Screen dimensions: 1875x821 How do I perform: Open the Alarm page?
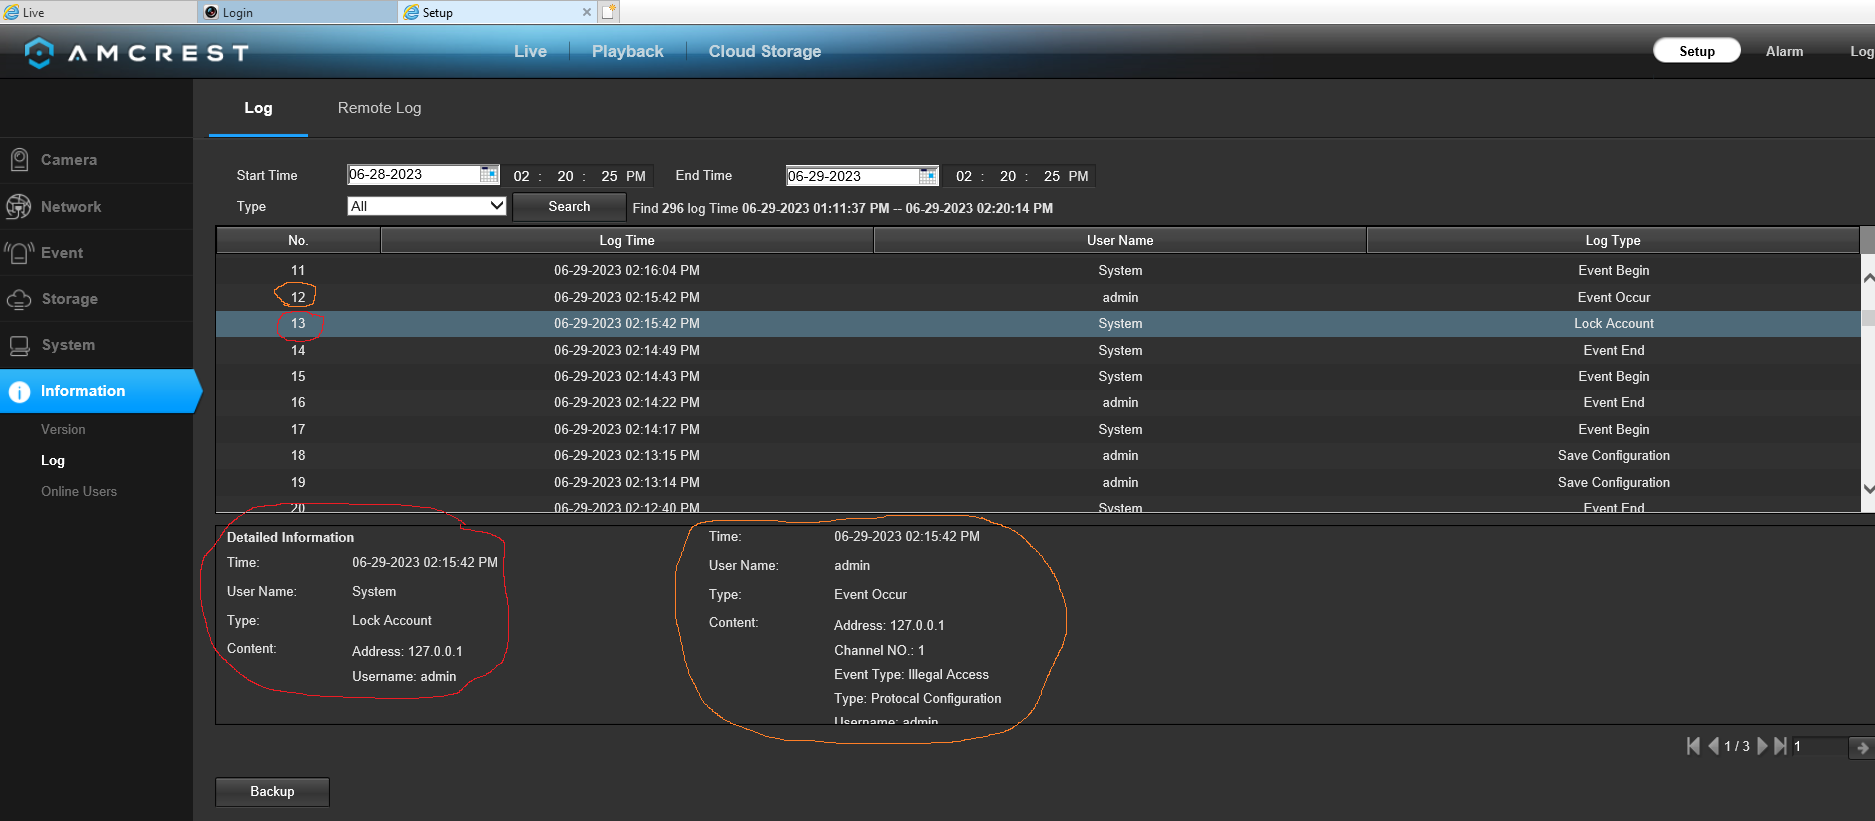pos(1784,51)
